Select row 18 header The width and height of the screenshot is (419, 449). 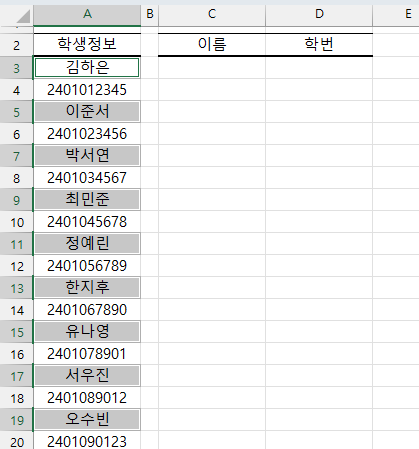tap(16, 398)
